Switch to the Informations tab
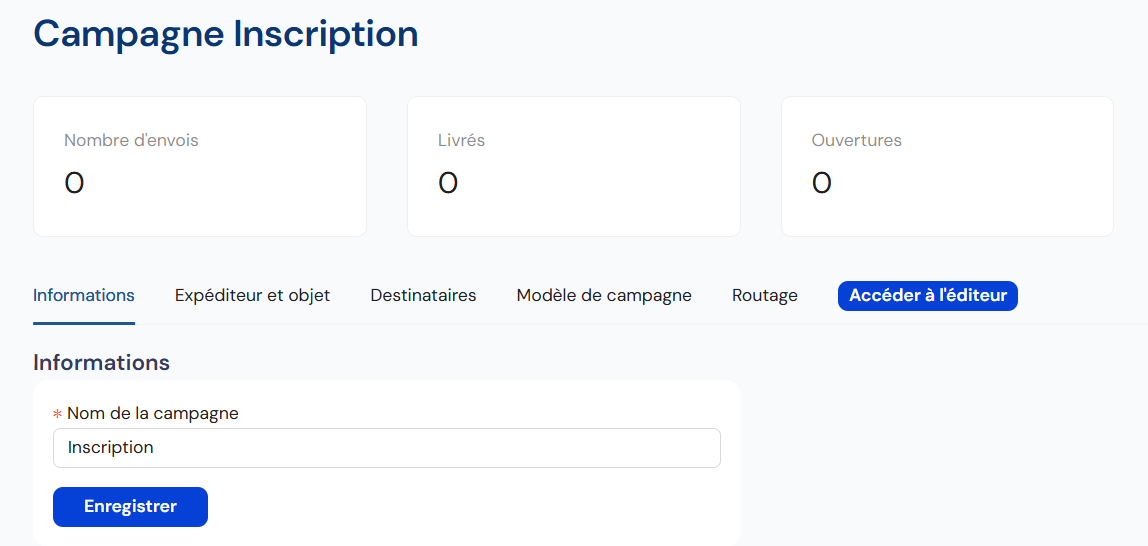1148x546 pixels. [x=84, y=296]
